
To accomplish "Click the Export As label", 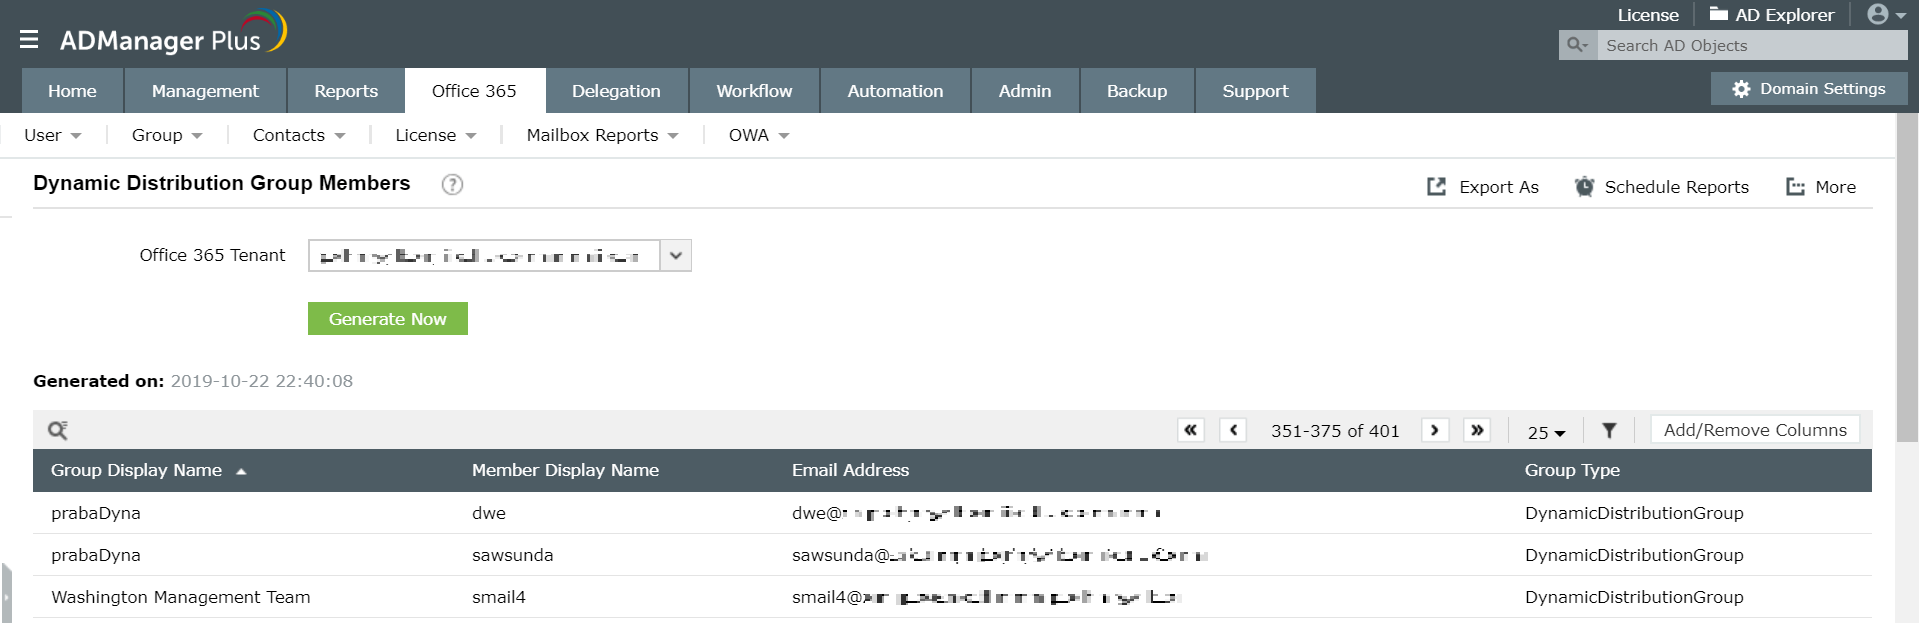I will coord(1498,187).
